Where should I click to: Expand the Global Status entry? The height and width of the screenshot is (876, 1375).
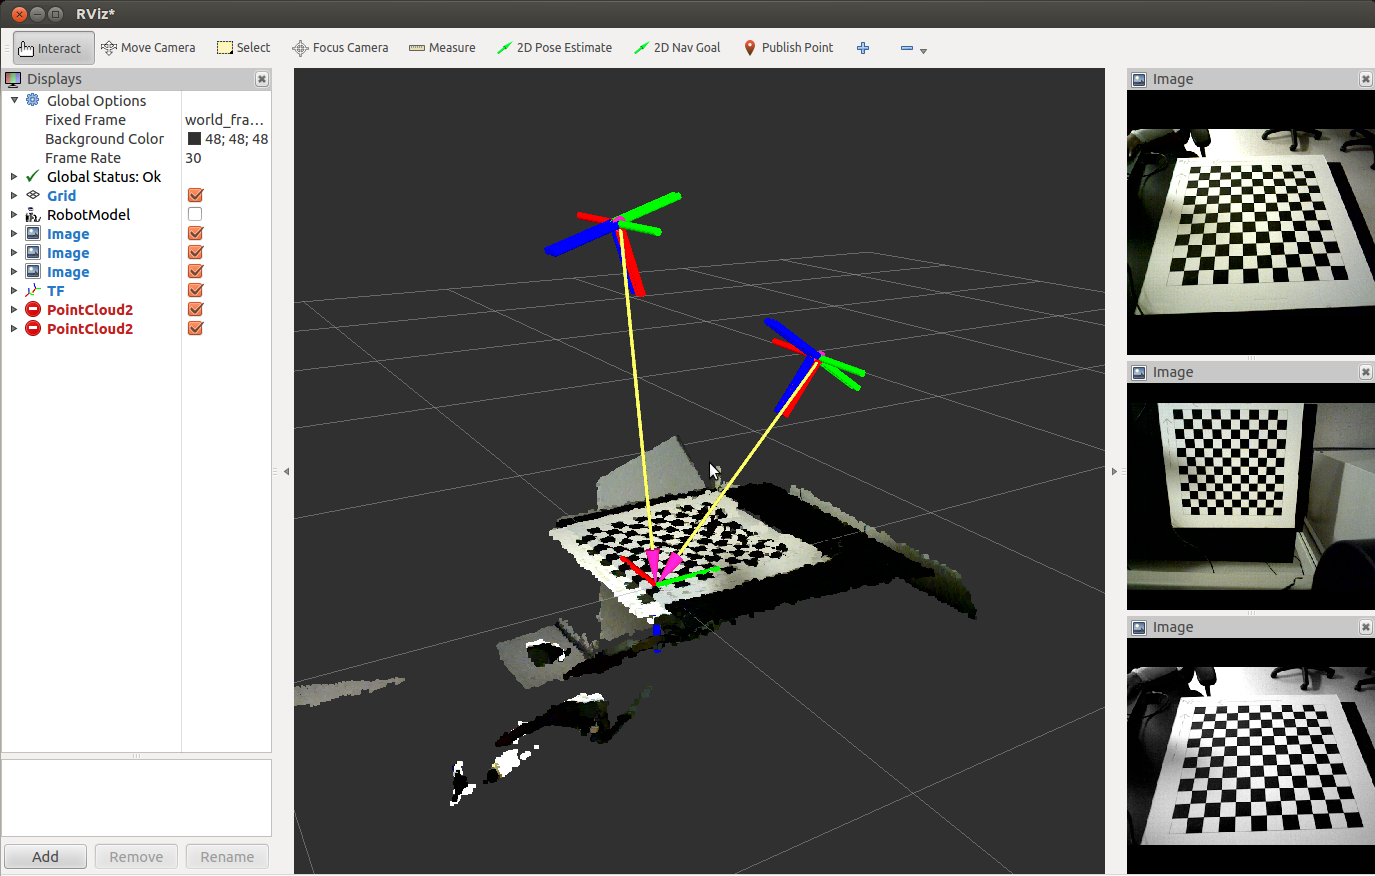pyautogui.click(x=14, y=177)
